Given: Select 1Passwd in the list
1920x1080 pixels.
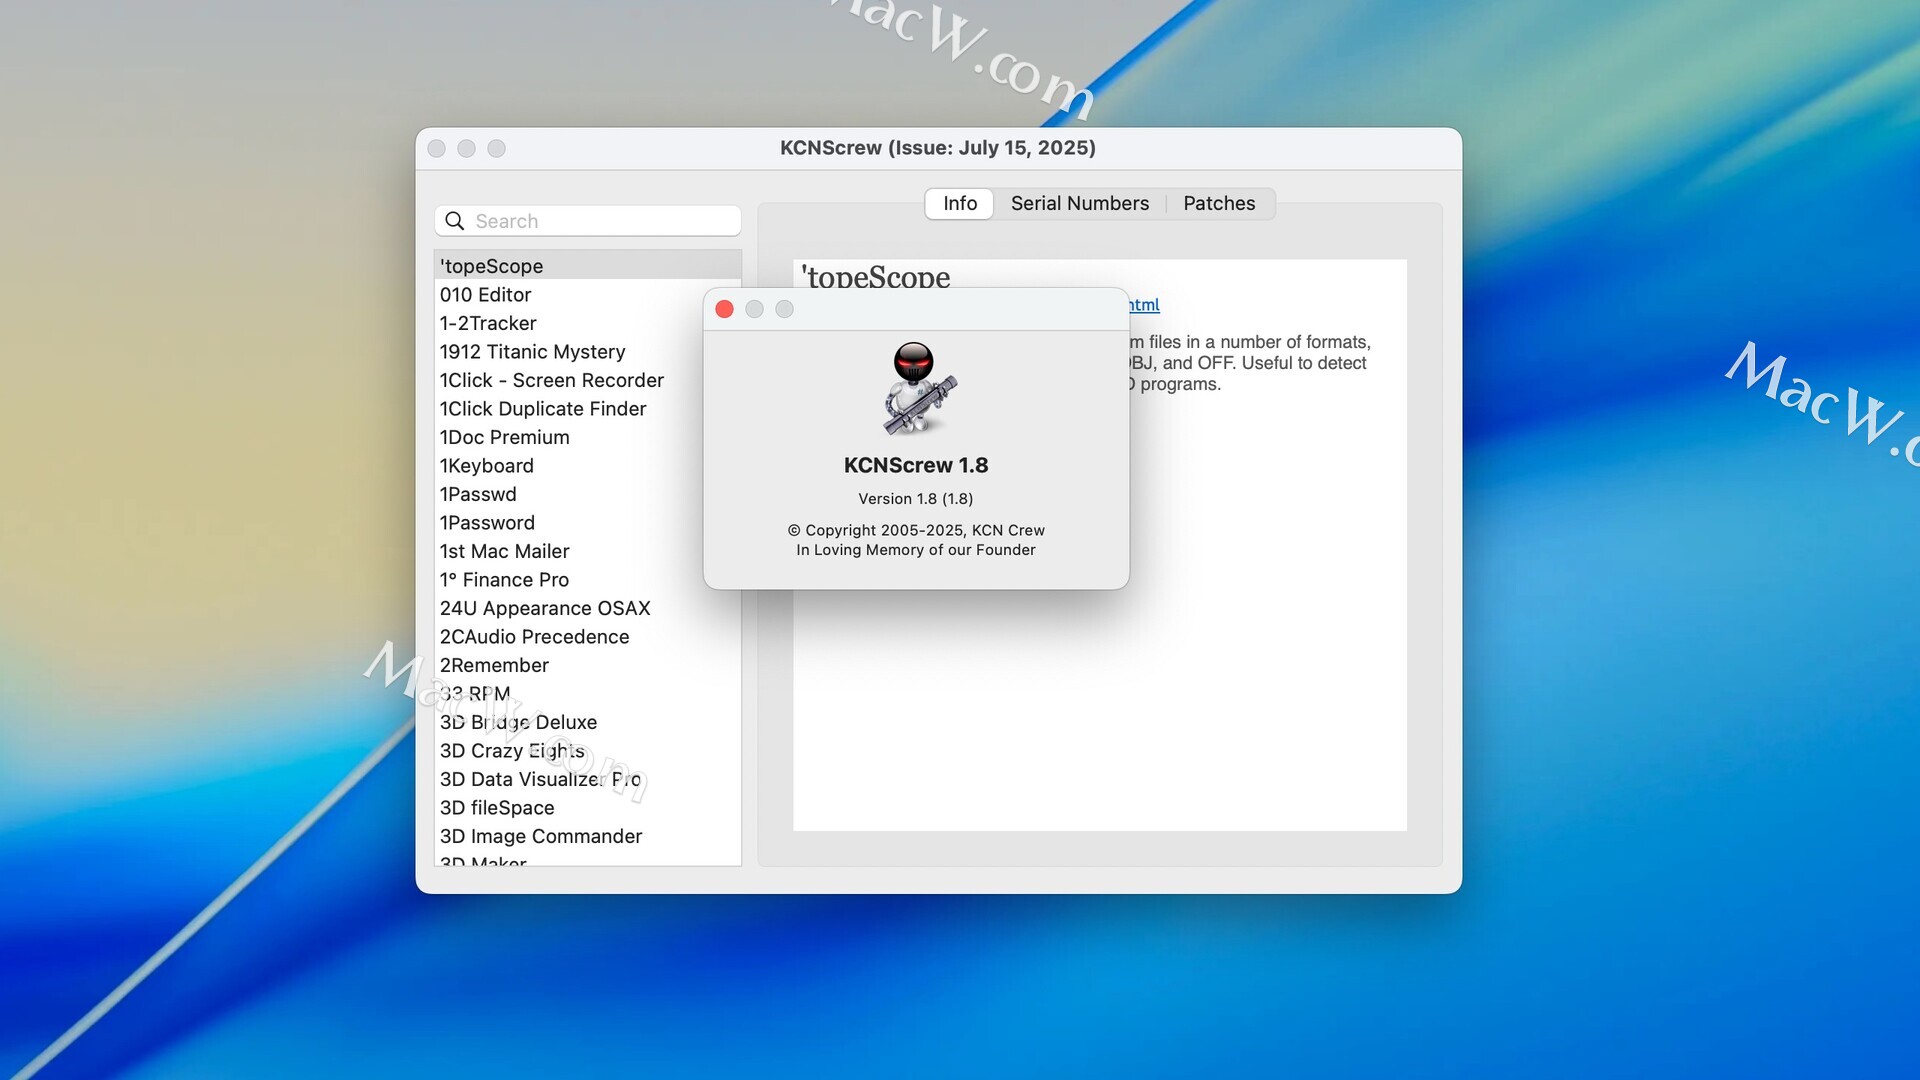Looking at the screenshot, I should [x=588, y=494].
